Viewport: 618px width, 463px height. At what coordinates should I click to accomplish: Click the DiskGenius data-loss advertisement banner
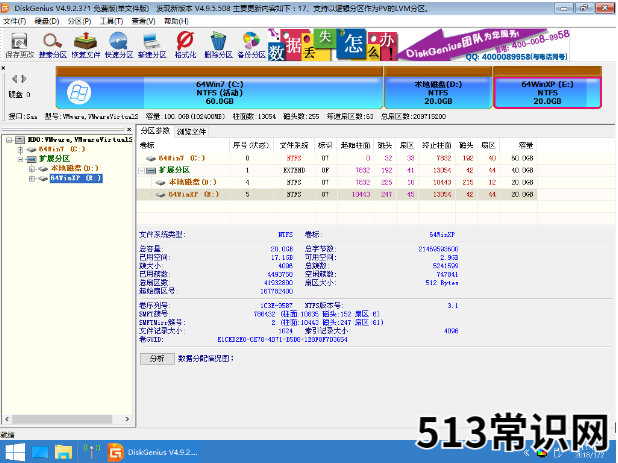[x=419, y=45]
